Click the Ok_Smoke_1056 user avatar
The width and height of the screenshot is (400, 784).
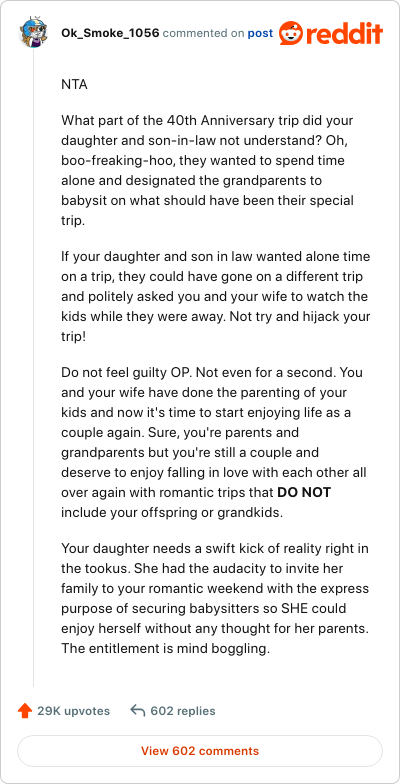[33, 33]
